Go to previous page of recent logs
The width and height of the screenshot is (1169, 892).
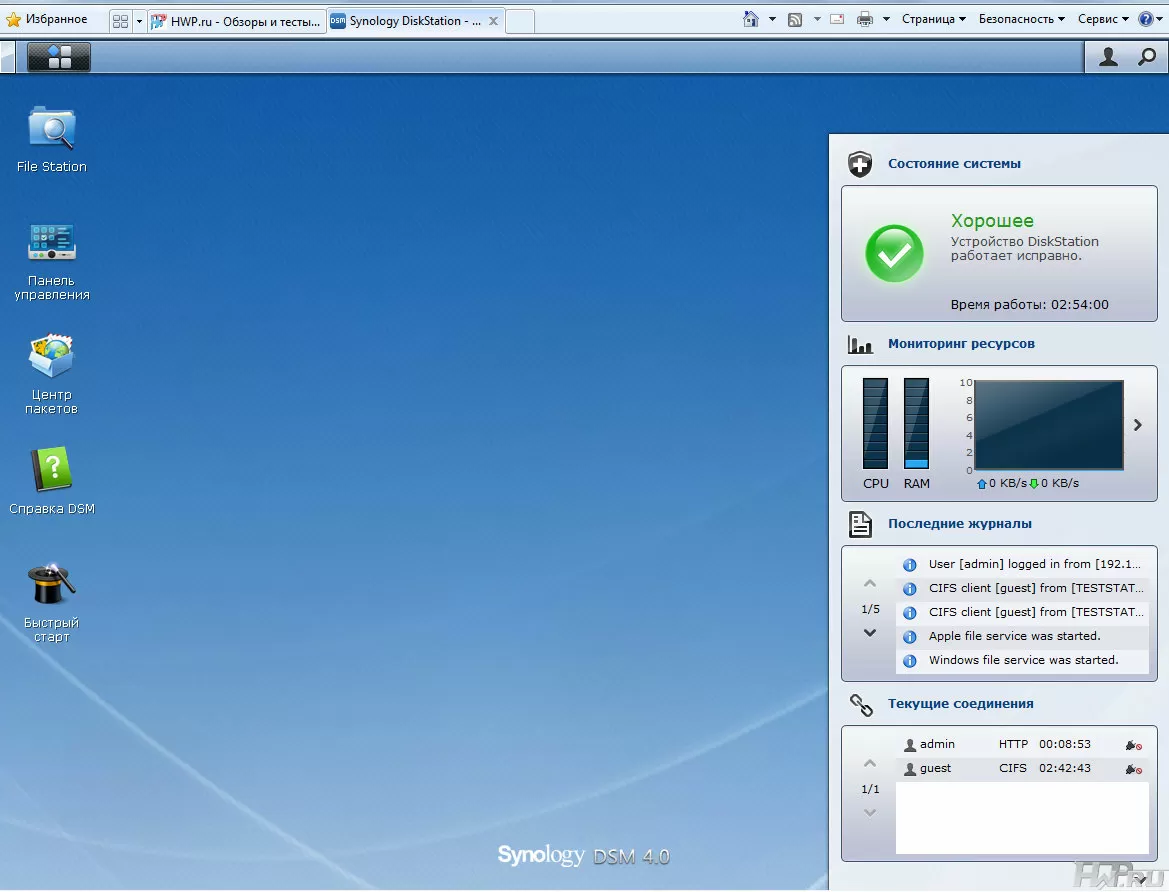(870, 584)
